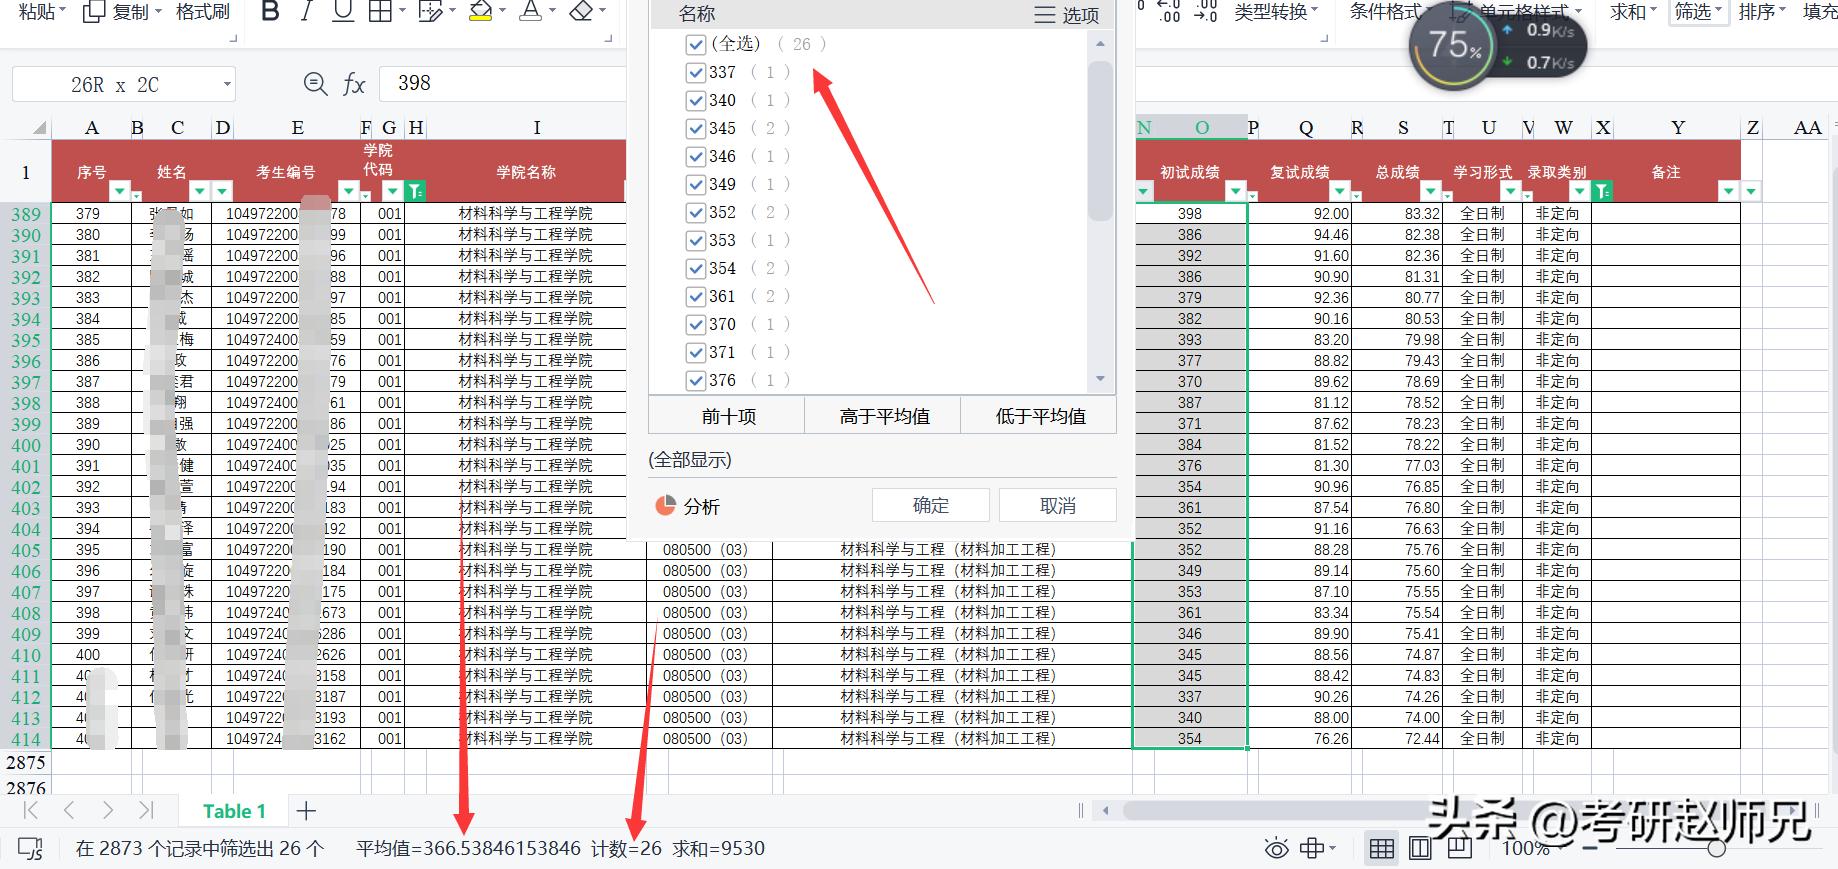
Task: Toggle eye protection mode icon
Action: (x=1276, y=849)
